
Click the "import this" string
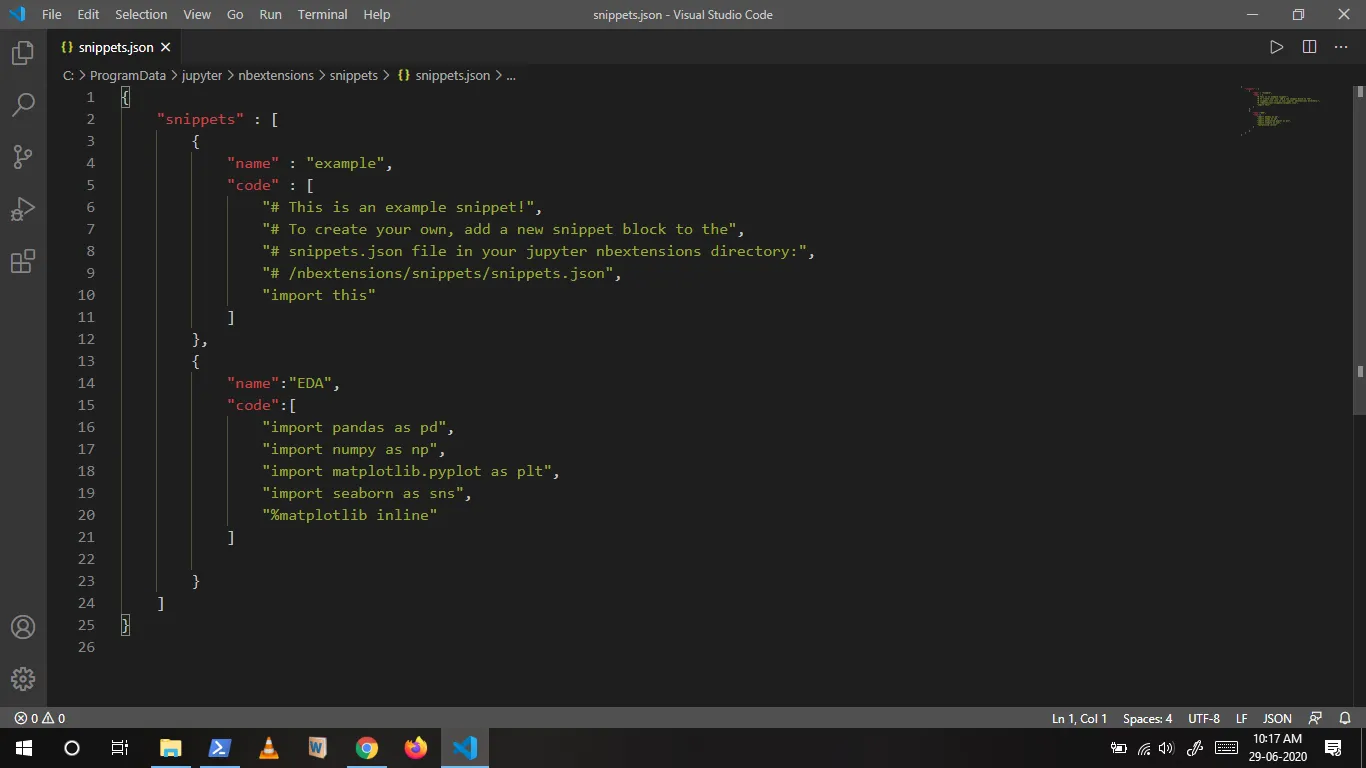(319, 295)
